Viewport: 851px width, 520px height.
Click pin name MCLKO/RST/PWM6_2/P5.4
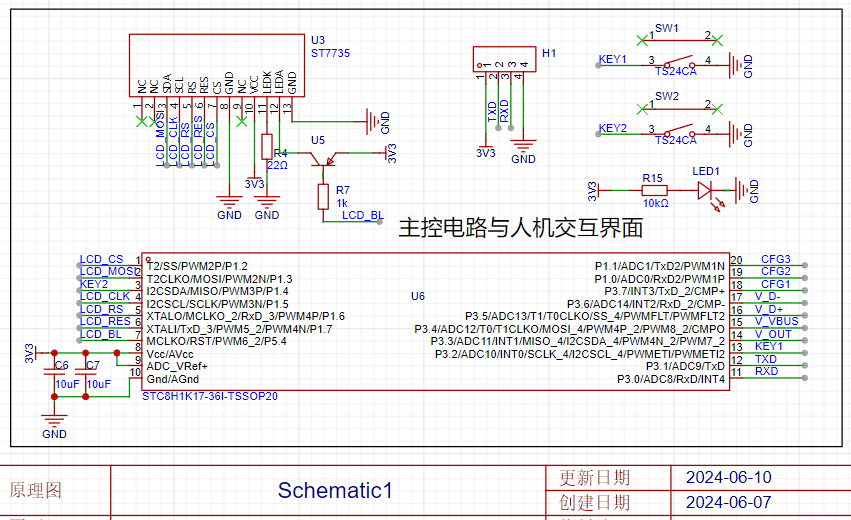coord(217,341)
